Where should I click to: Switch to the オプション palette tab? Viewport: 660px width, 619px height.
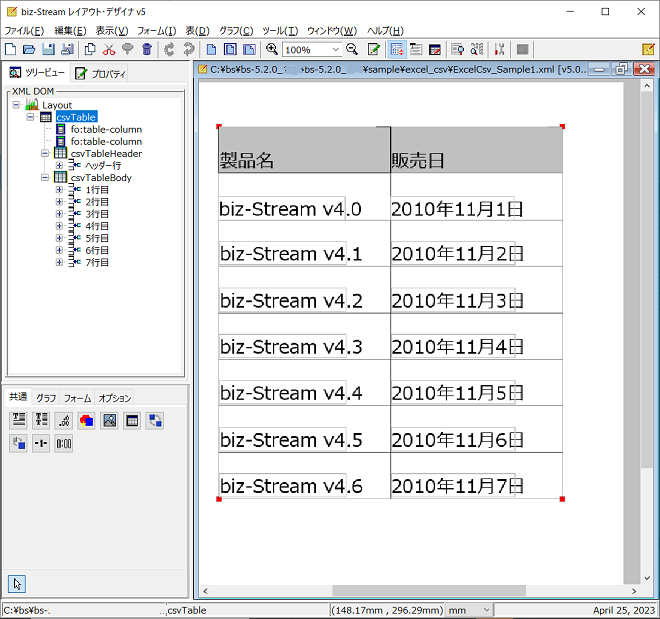click(x=114, y=398)
